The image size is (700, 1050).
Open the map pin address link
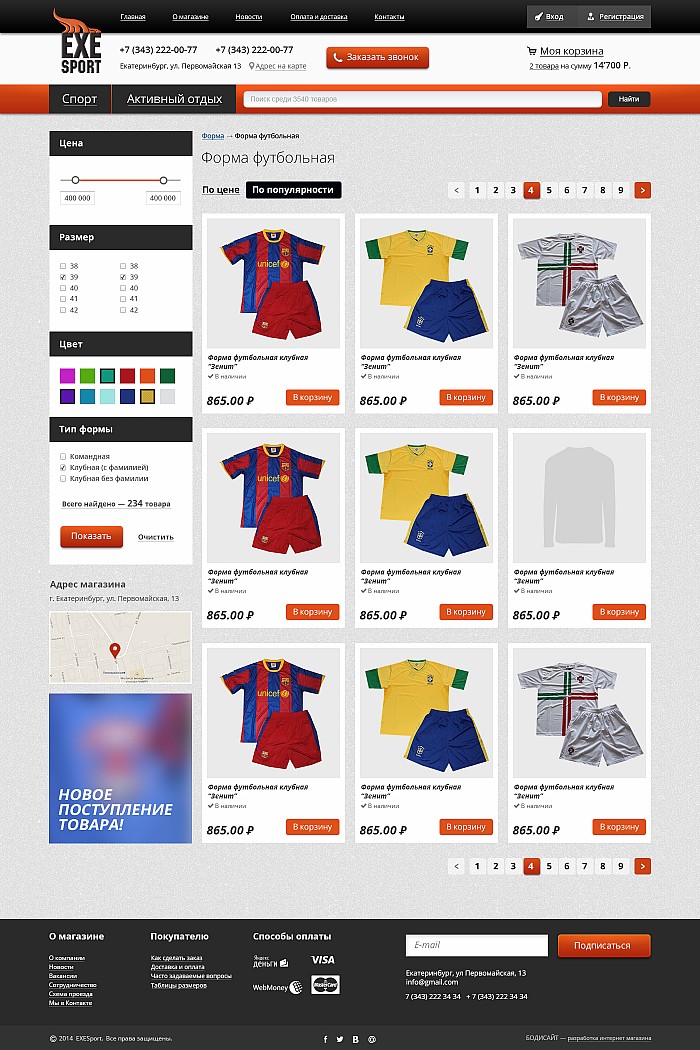(277, 66)
